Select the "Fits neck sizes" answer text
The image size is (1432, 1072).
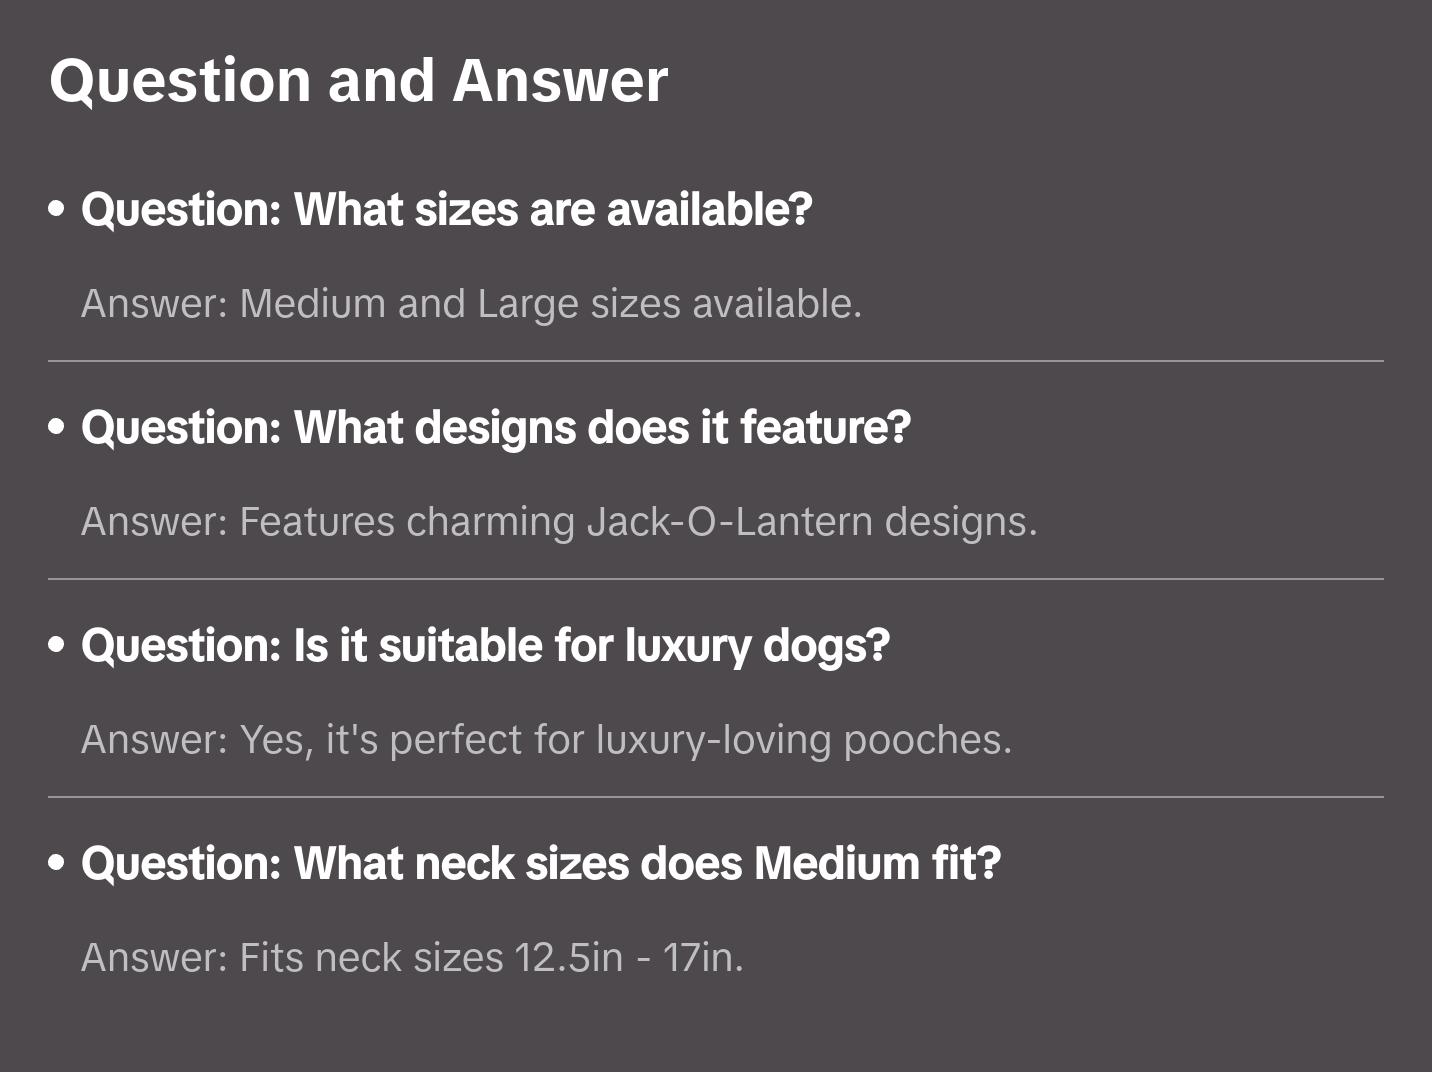tap(412, 958)
